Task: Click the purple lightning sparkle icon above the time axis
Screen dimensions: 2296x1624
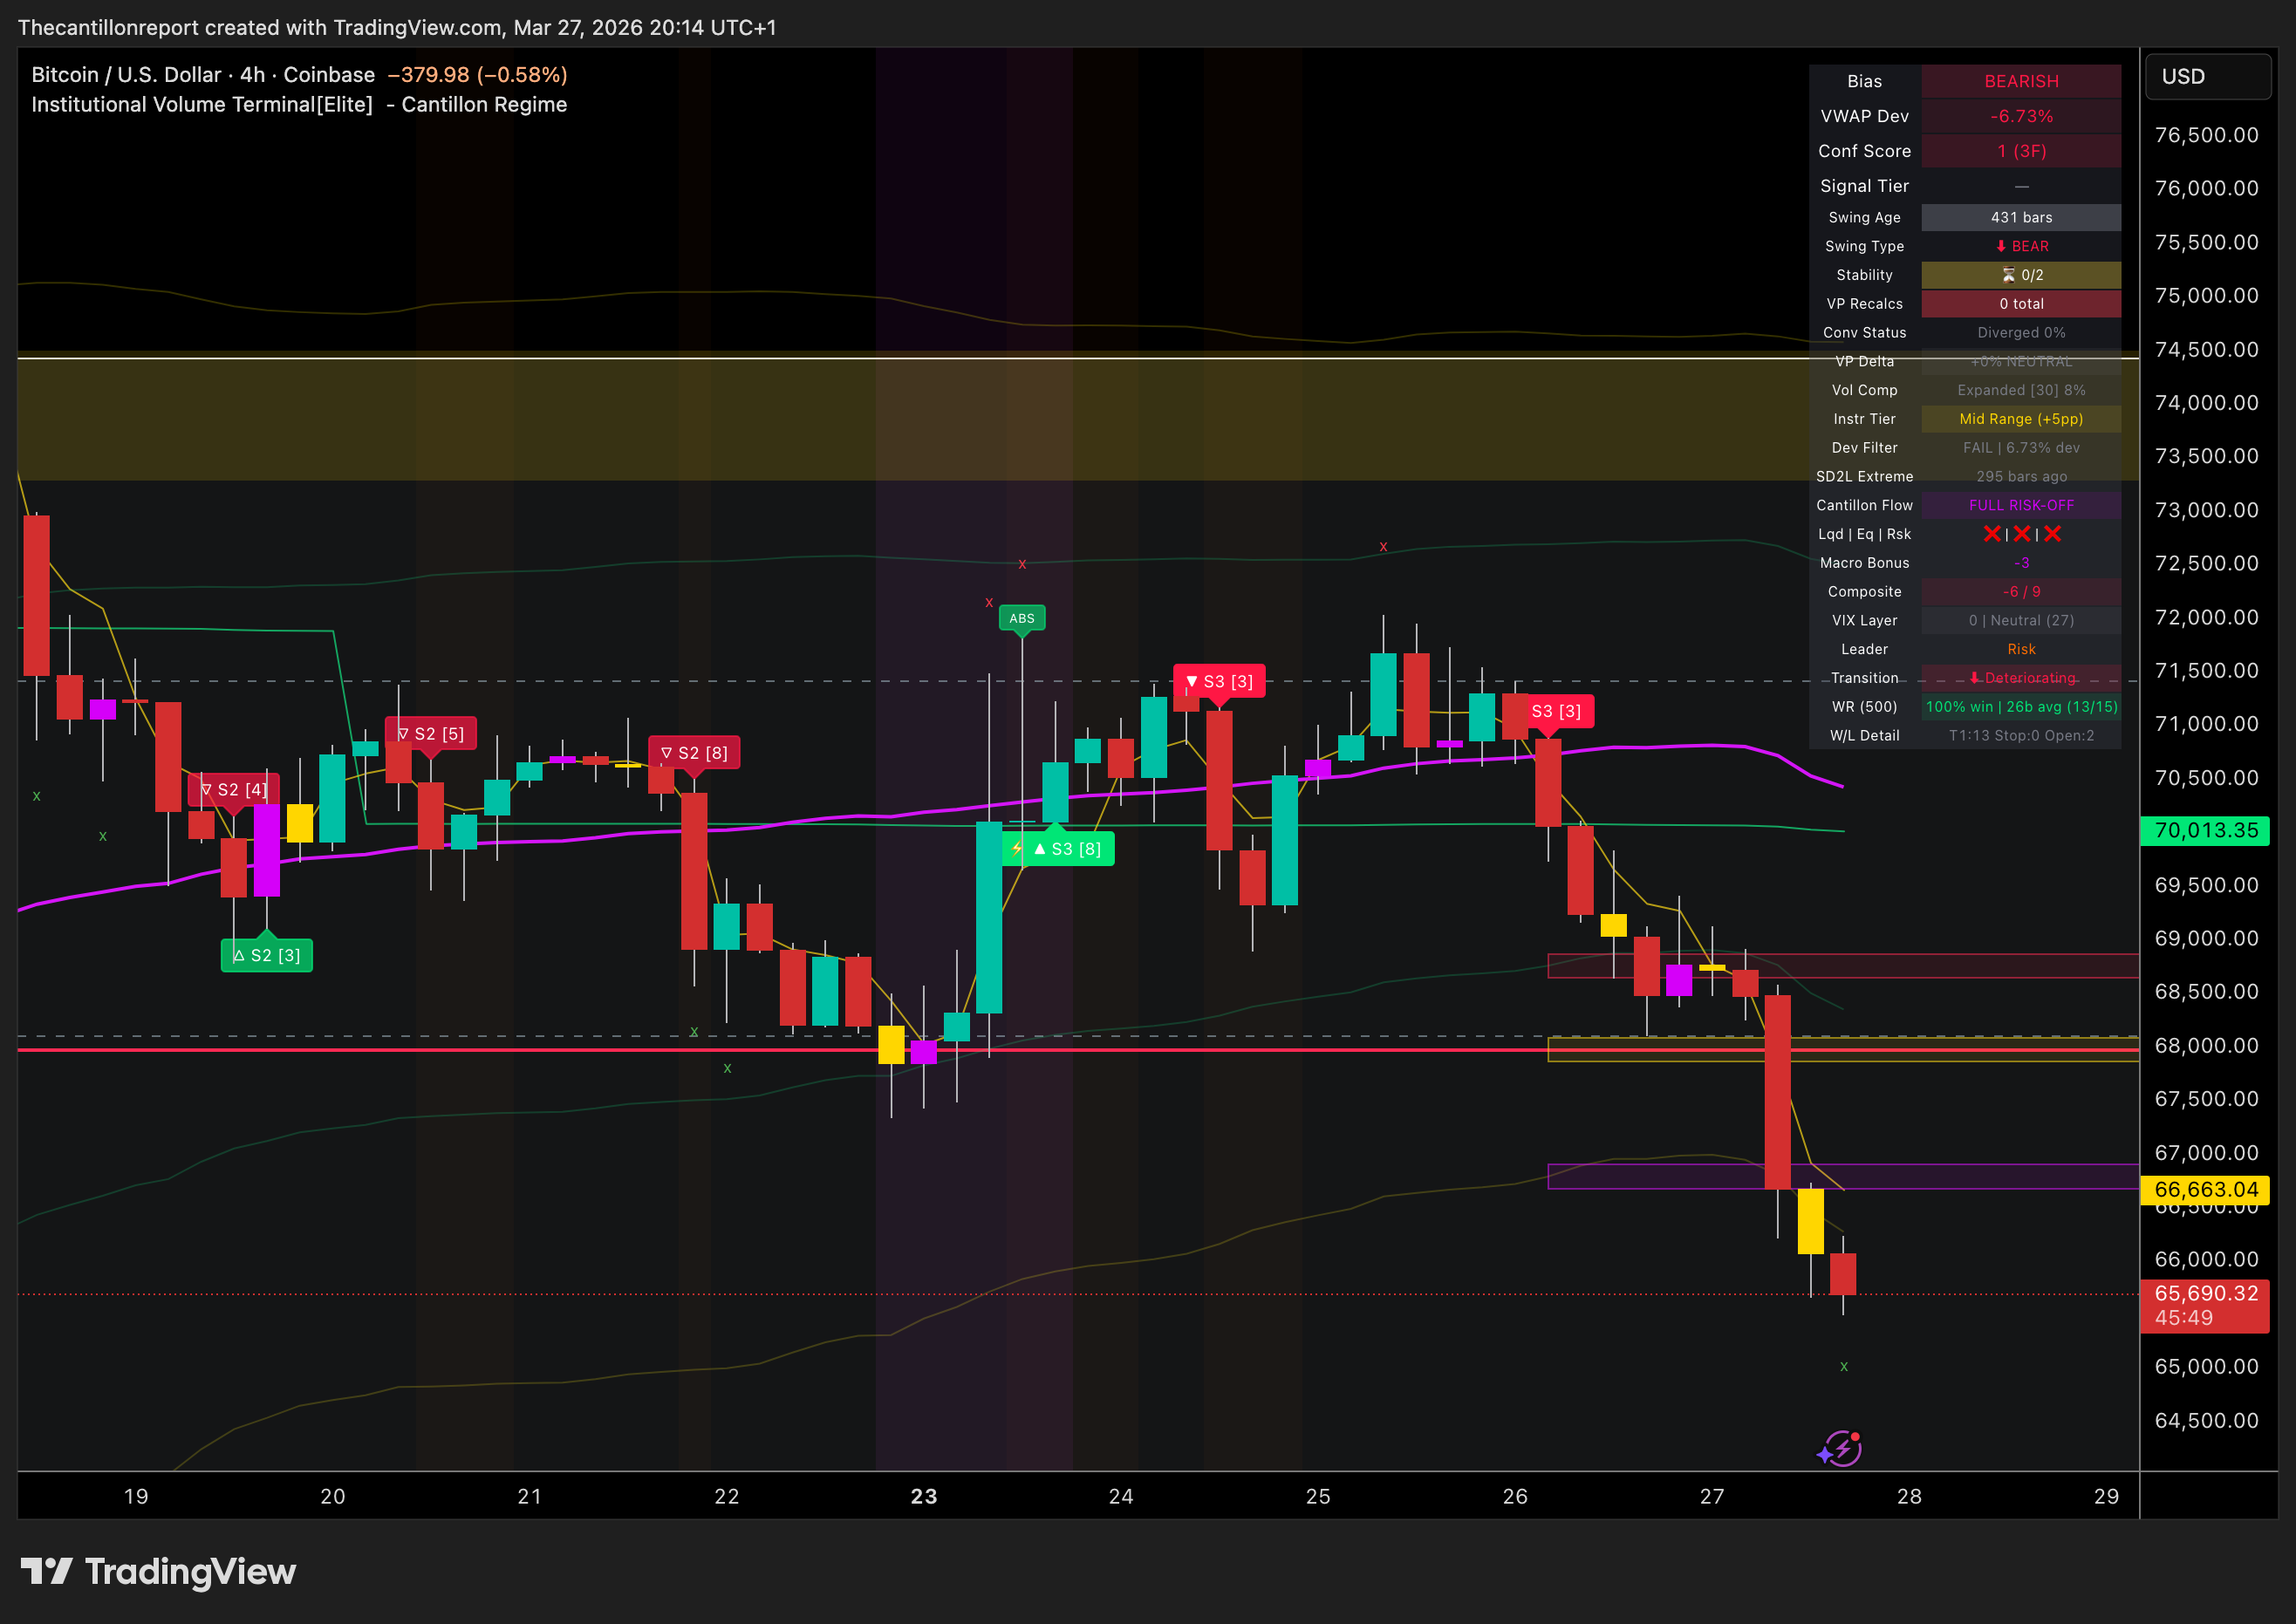Action: [1840, 1447]
